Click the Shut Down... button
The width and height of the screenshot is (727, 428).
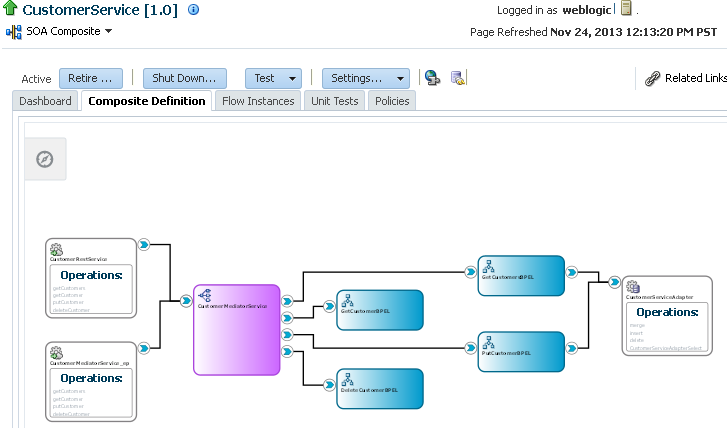[184, 78]
